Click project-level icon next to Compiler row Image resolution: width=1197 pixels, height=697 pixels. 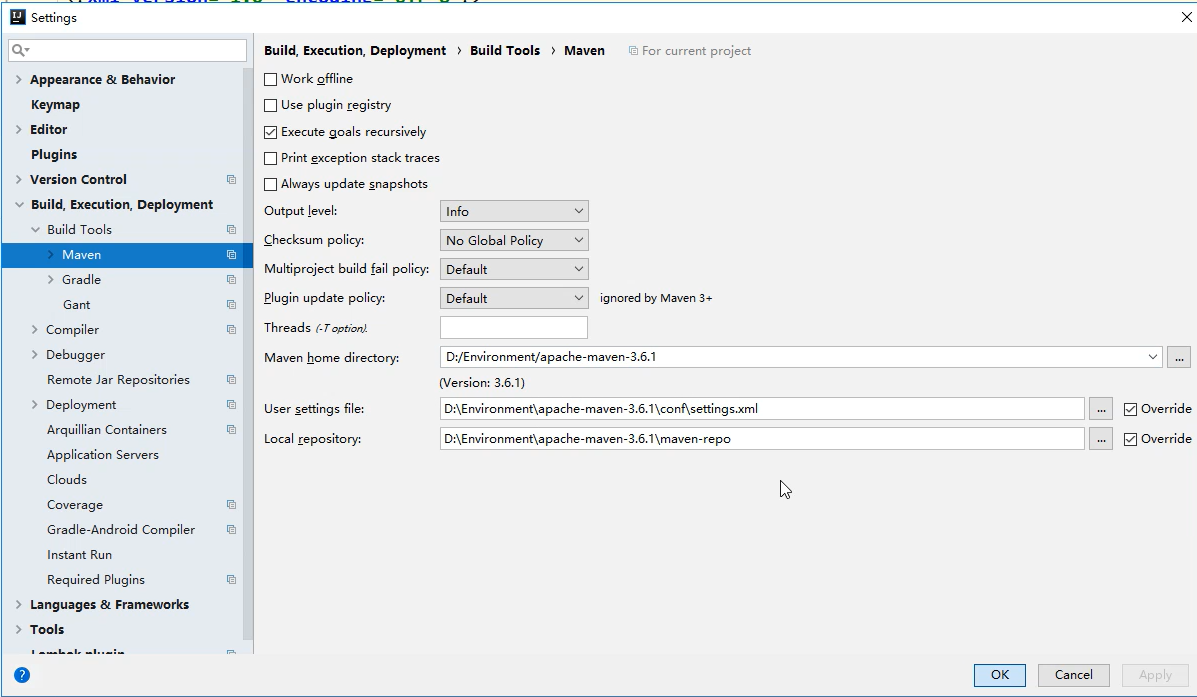231,330
